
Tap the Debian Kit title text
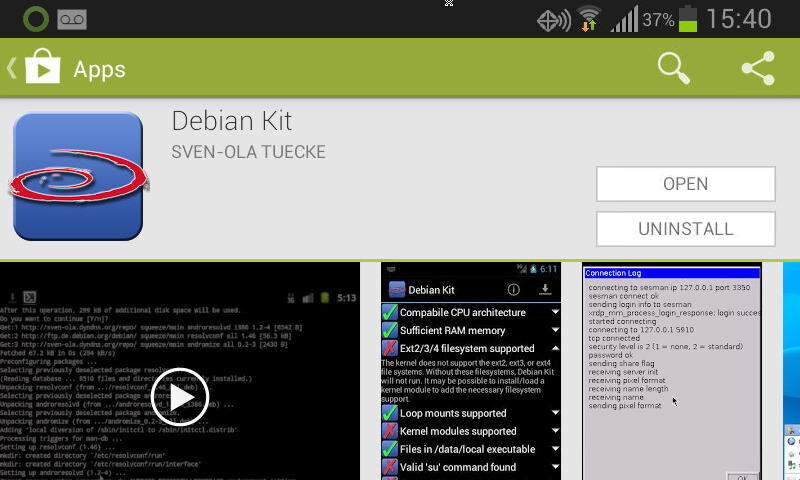(232, 121)
